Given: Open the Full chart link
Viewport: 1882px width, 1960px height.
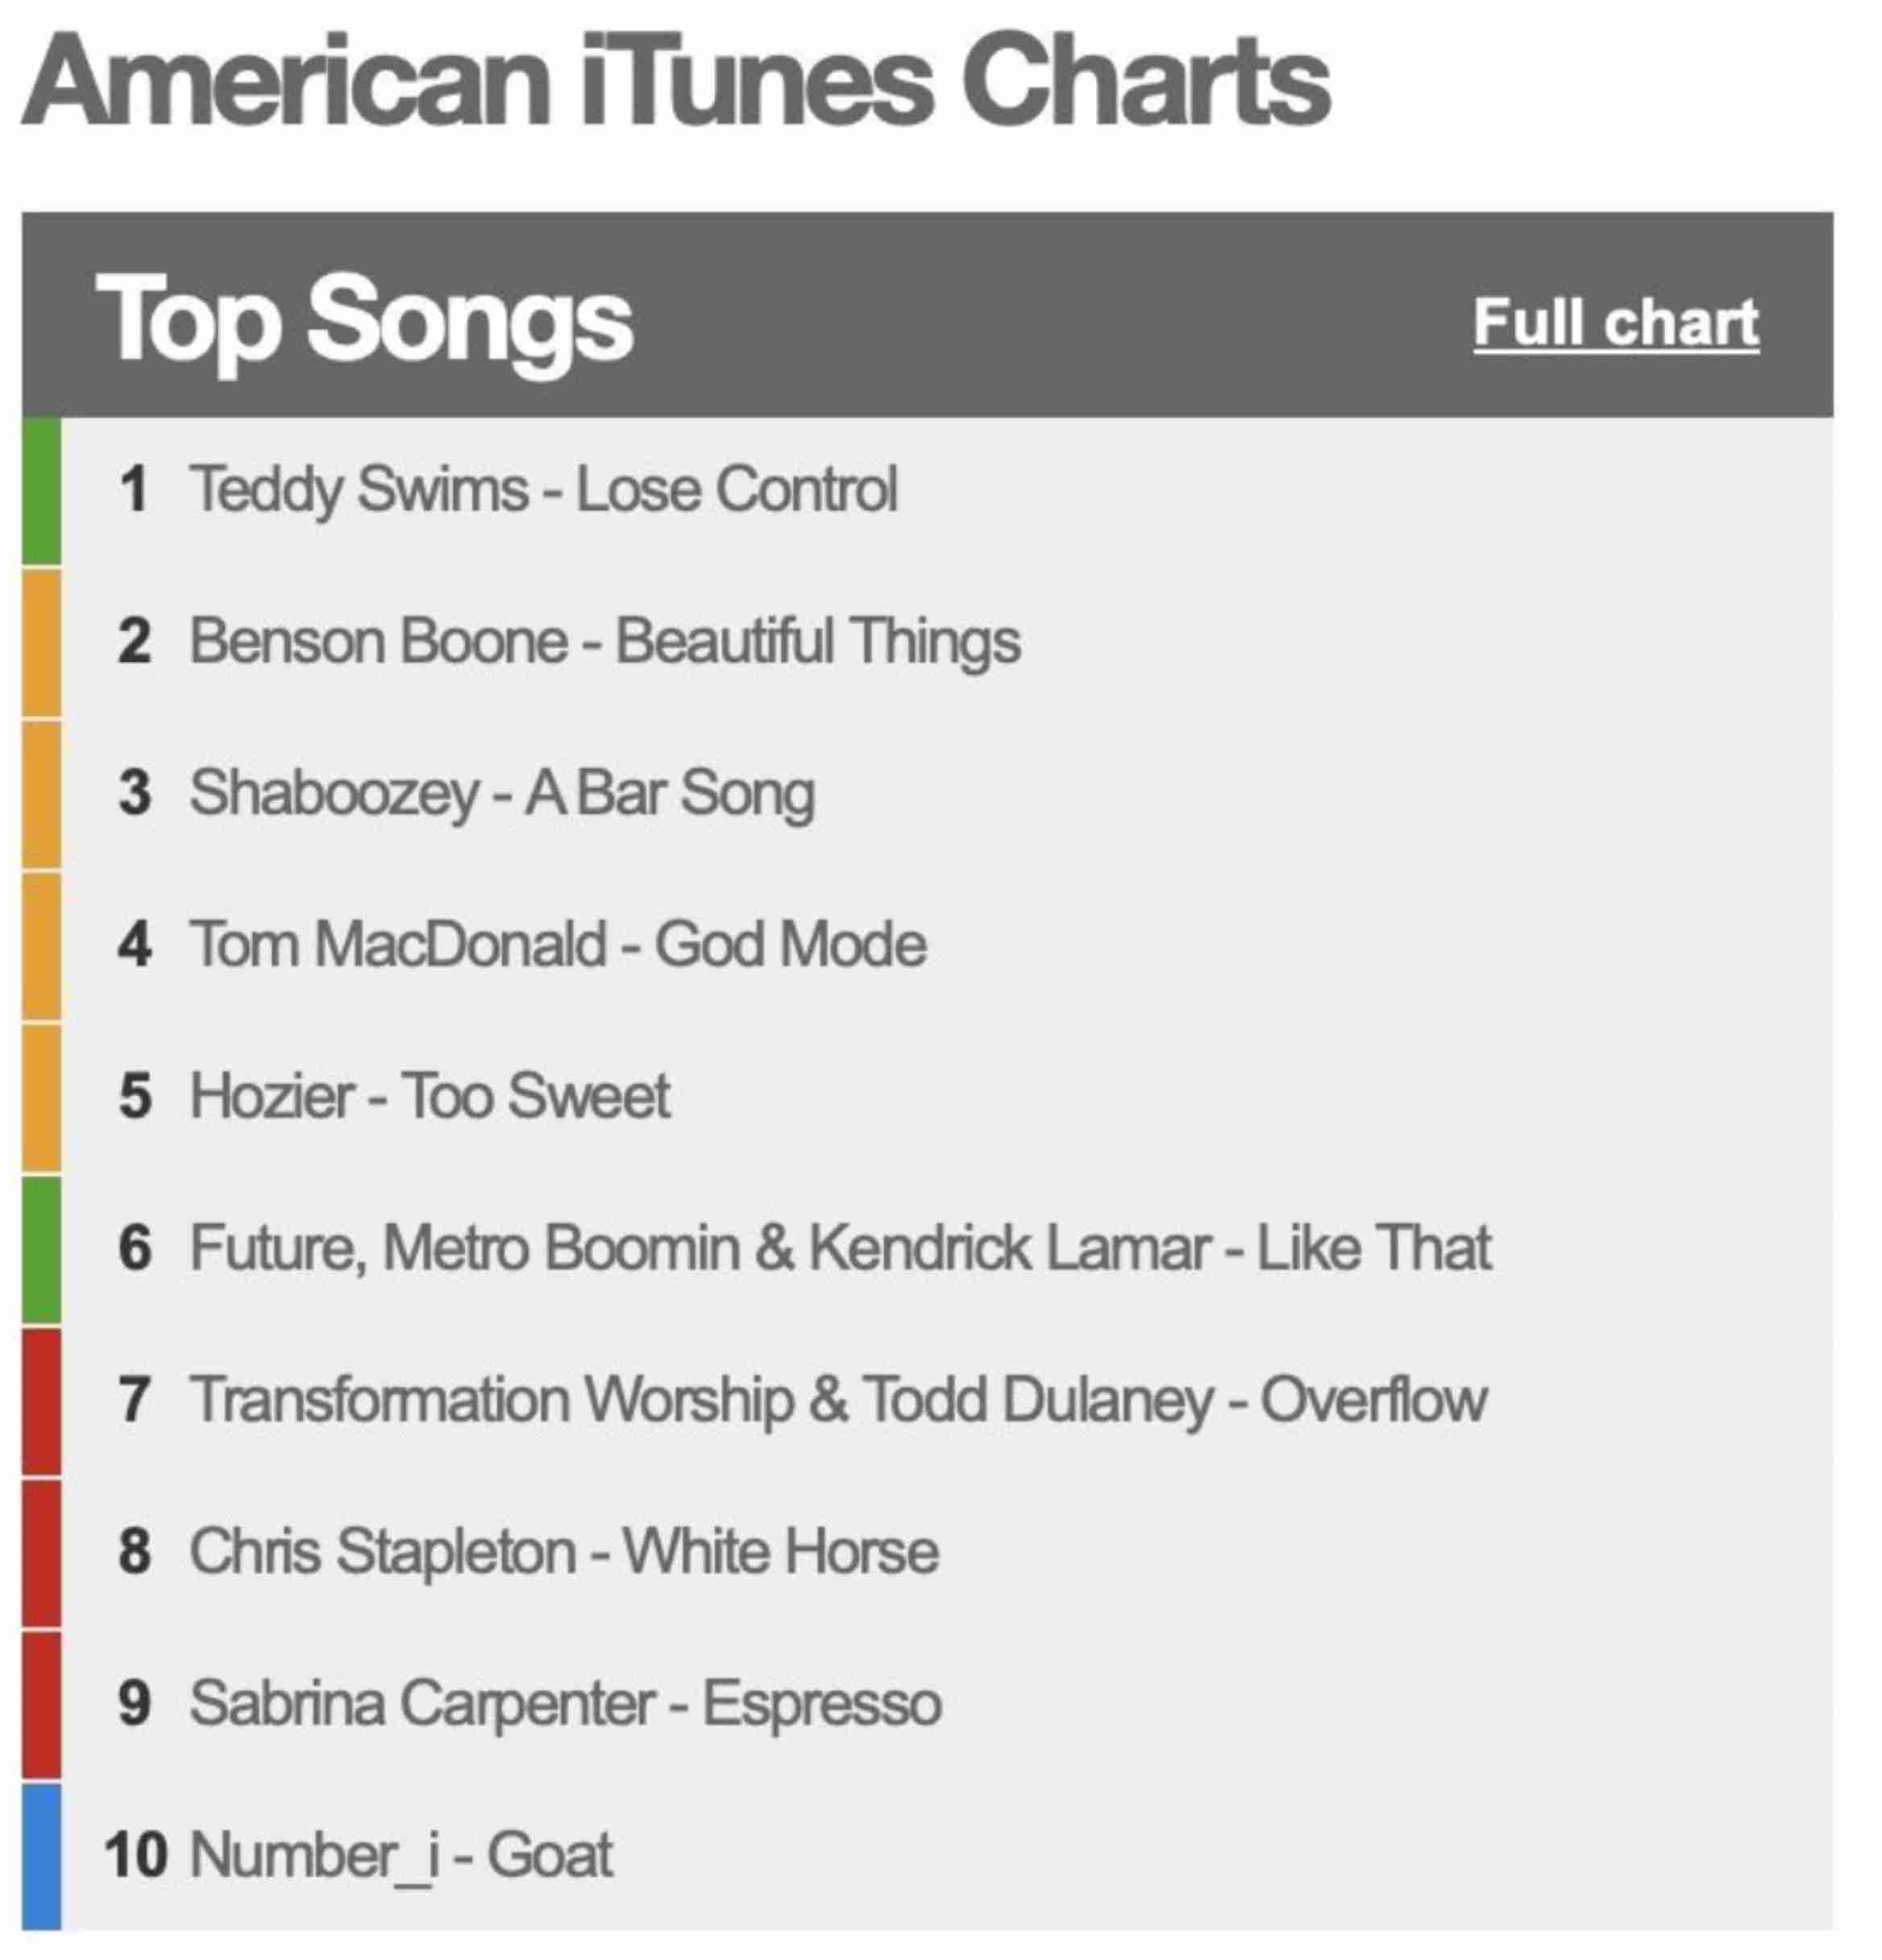Looking at the screenshot, I should coord(1616,322).
